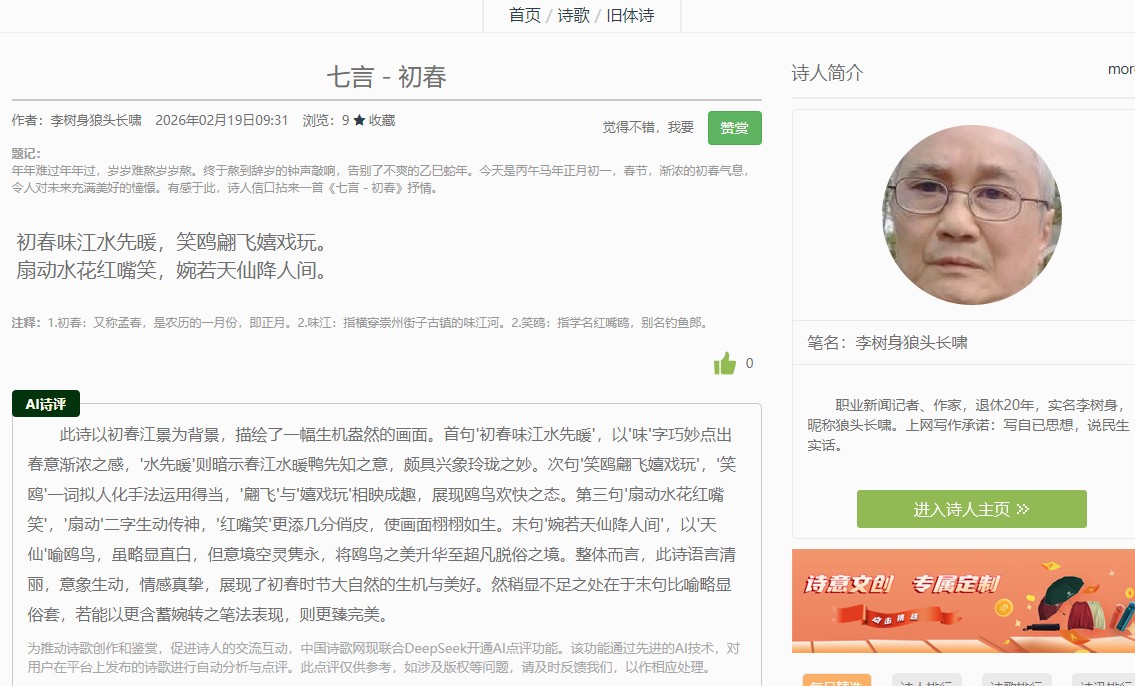The width and height of the screenshot is (1135, 686).
Task: Click the like count number
Action: pyautogui.click(x=750, y=364)
